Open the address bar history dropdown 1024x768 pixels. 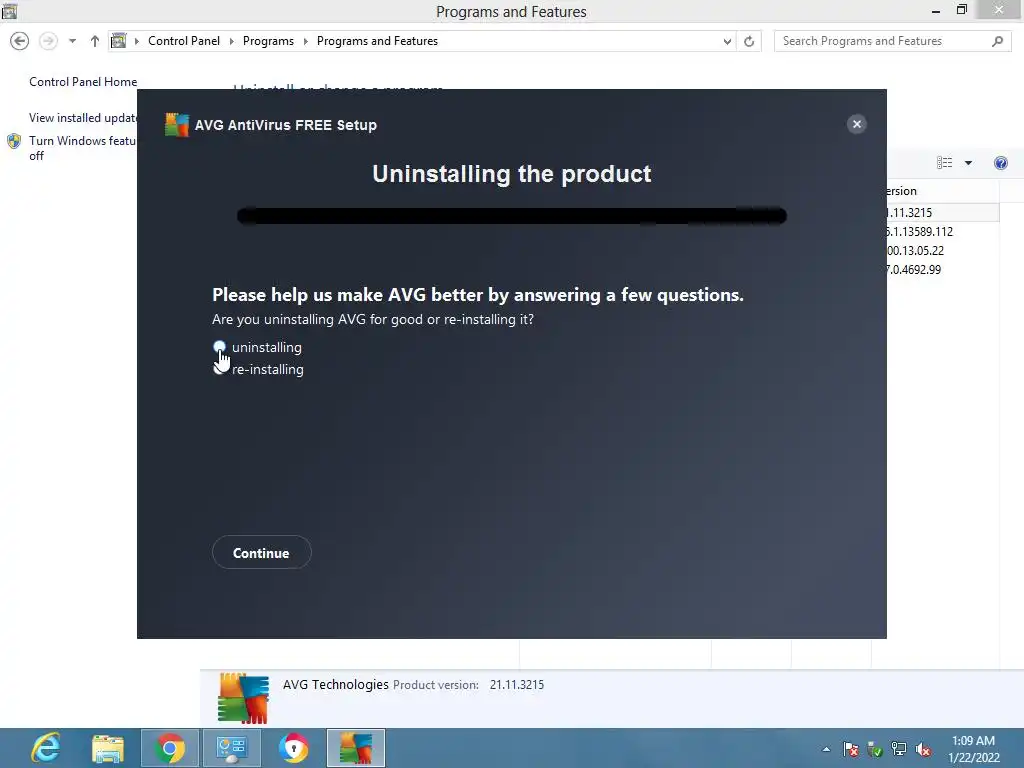[x=727, y=41]
